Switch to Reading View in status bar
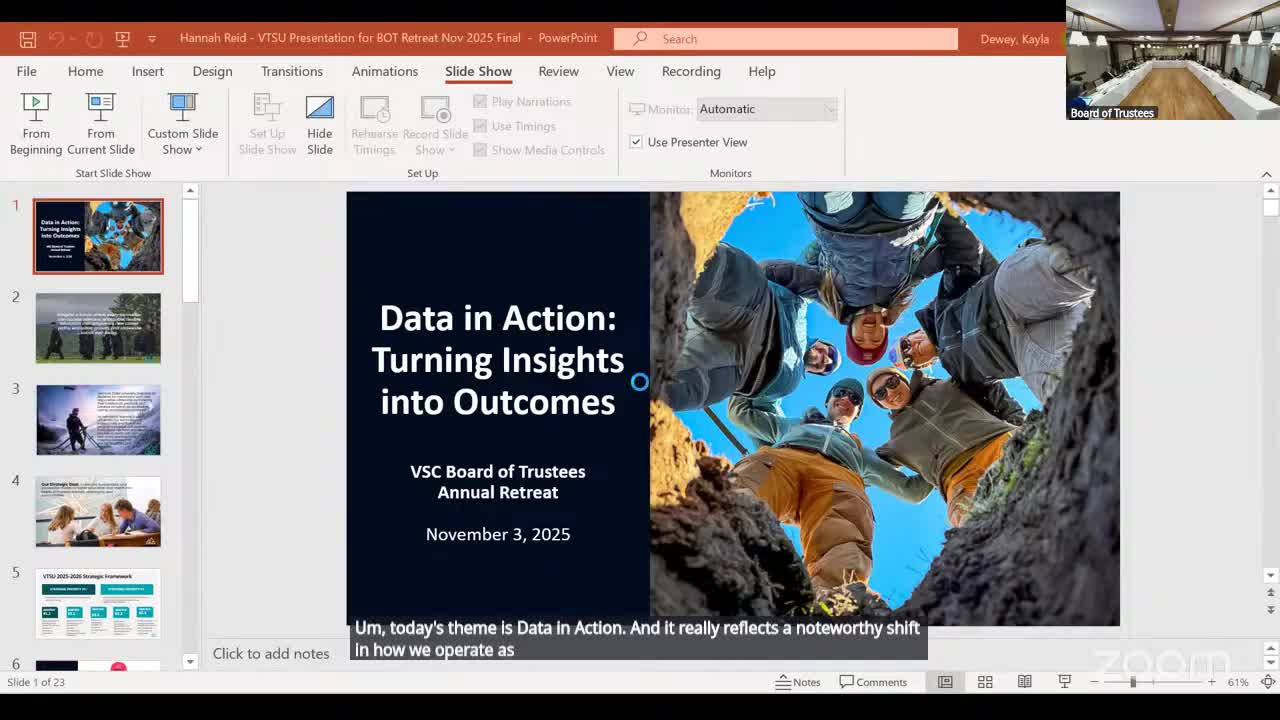This screenshot has width=1280, height=720. pyautogui.click(x=1025, y=682)
